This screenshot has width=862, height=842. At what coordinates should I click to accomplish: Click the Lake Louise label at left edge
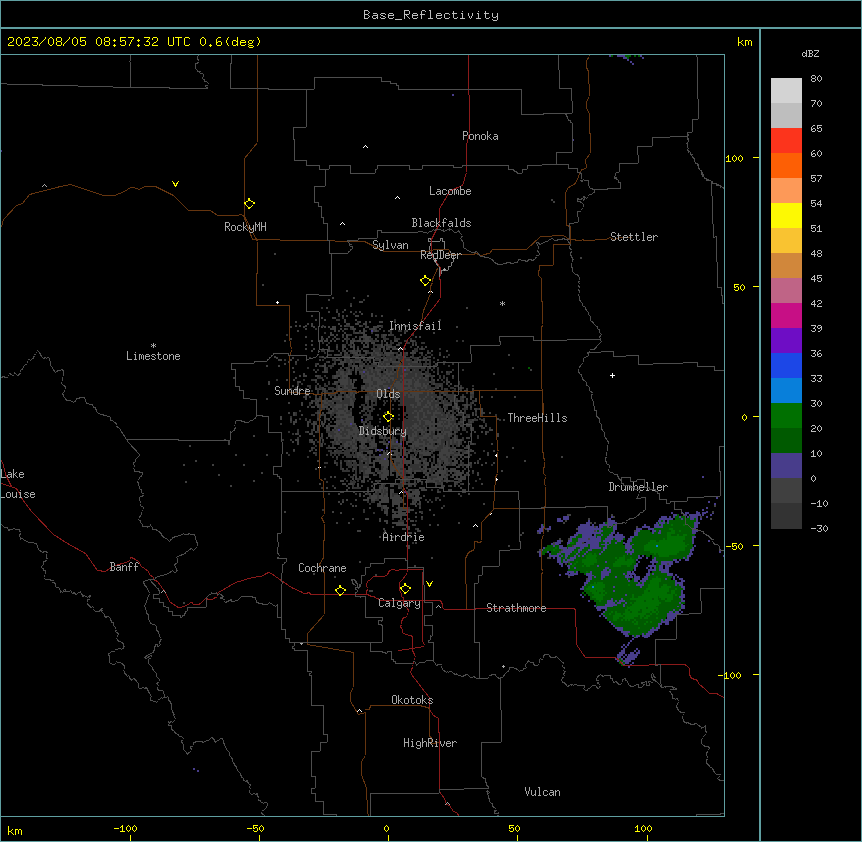pyautogui.click(x=18, y=484)
